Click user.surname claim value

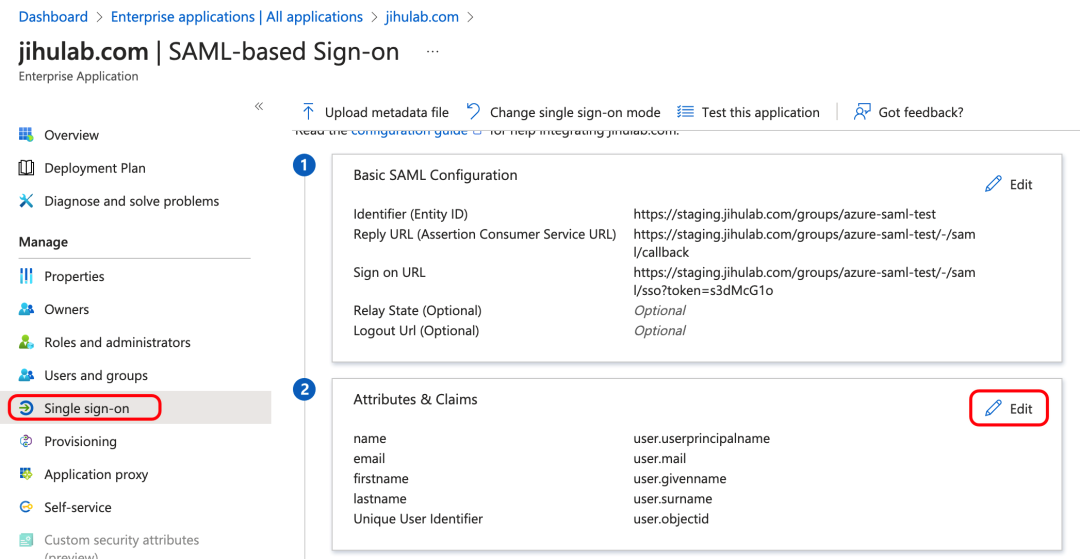point(672,498)
